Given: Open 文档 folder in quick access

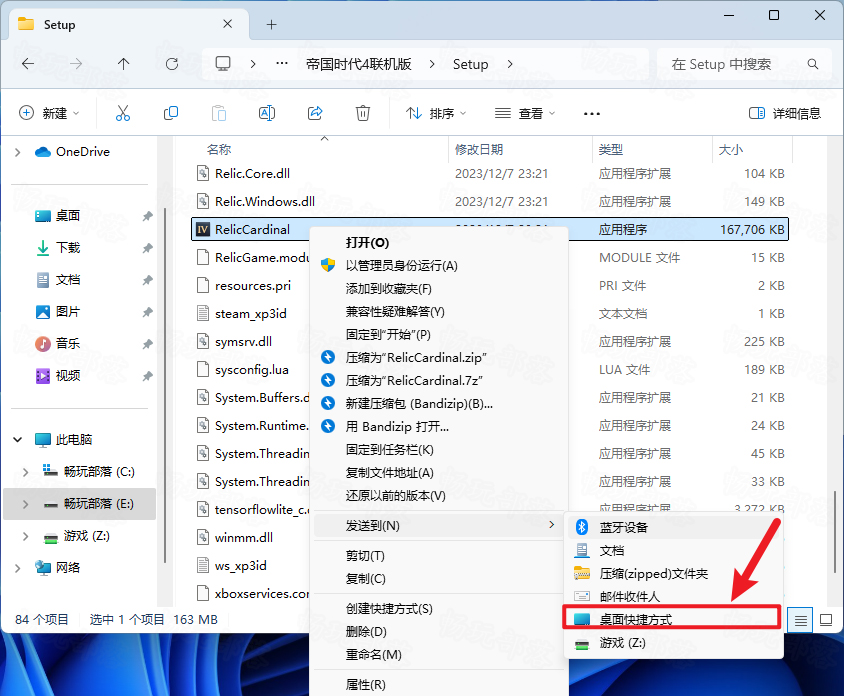Looking at the screenshot, I should point(68,280).
